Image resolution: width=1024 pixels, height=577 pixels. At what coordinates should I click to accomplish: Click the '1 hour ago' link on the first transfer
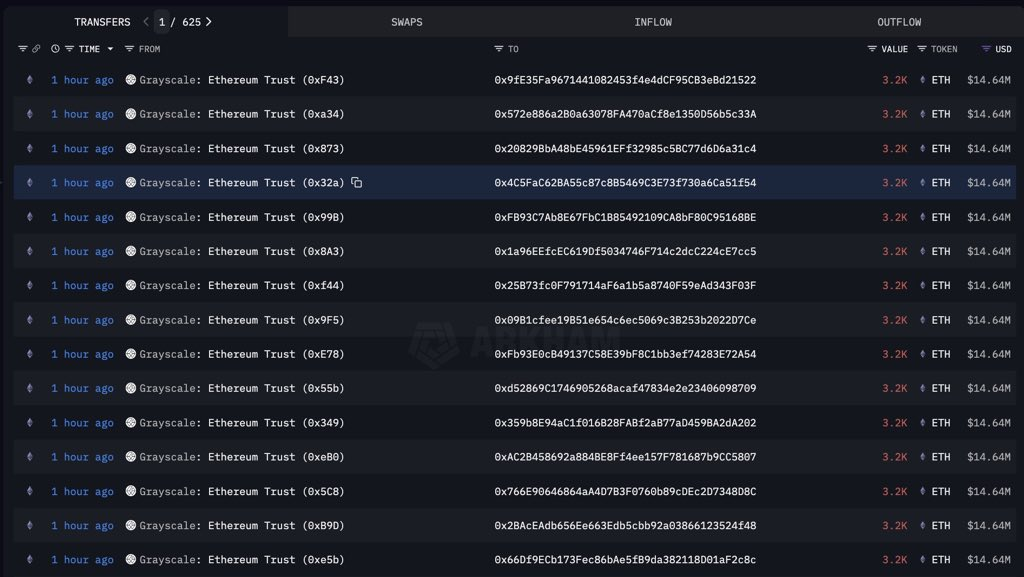tap(82, 80)
